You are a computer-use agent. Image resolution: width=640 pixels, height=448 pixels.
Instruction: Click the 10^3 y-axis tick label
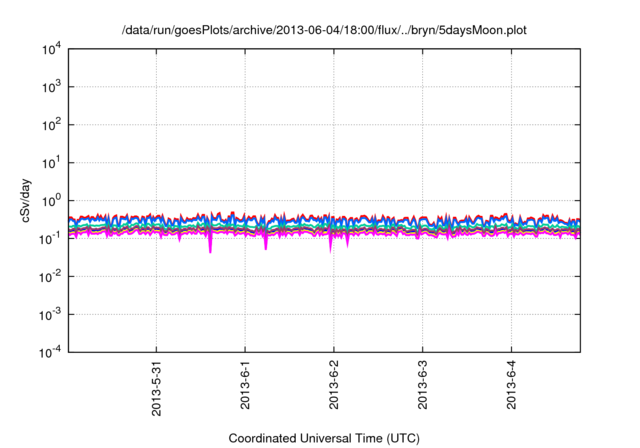click(x=51, y=87)
